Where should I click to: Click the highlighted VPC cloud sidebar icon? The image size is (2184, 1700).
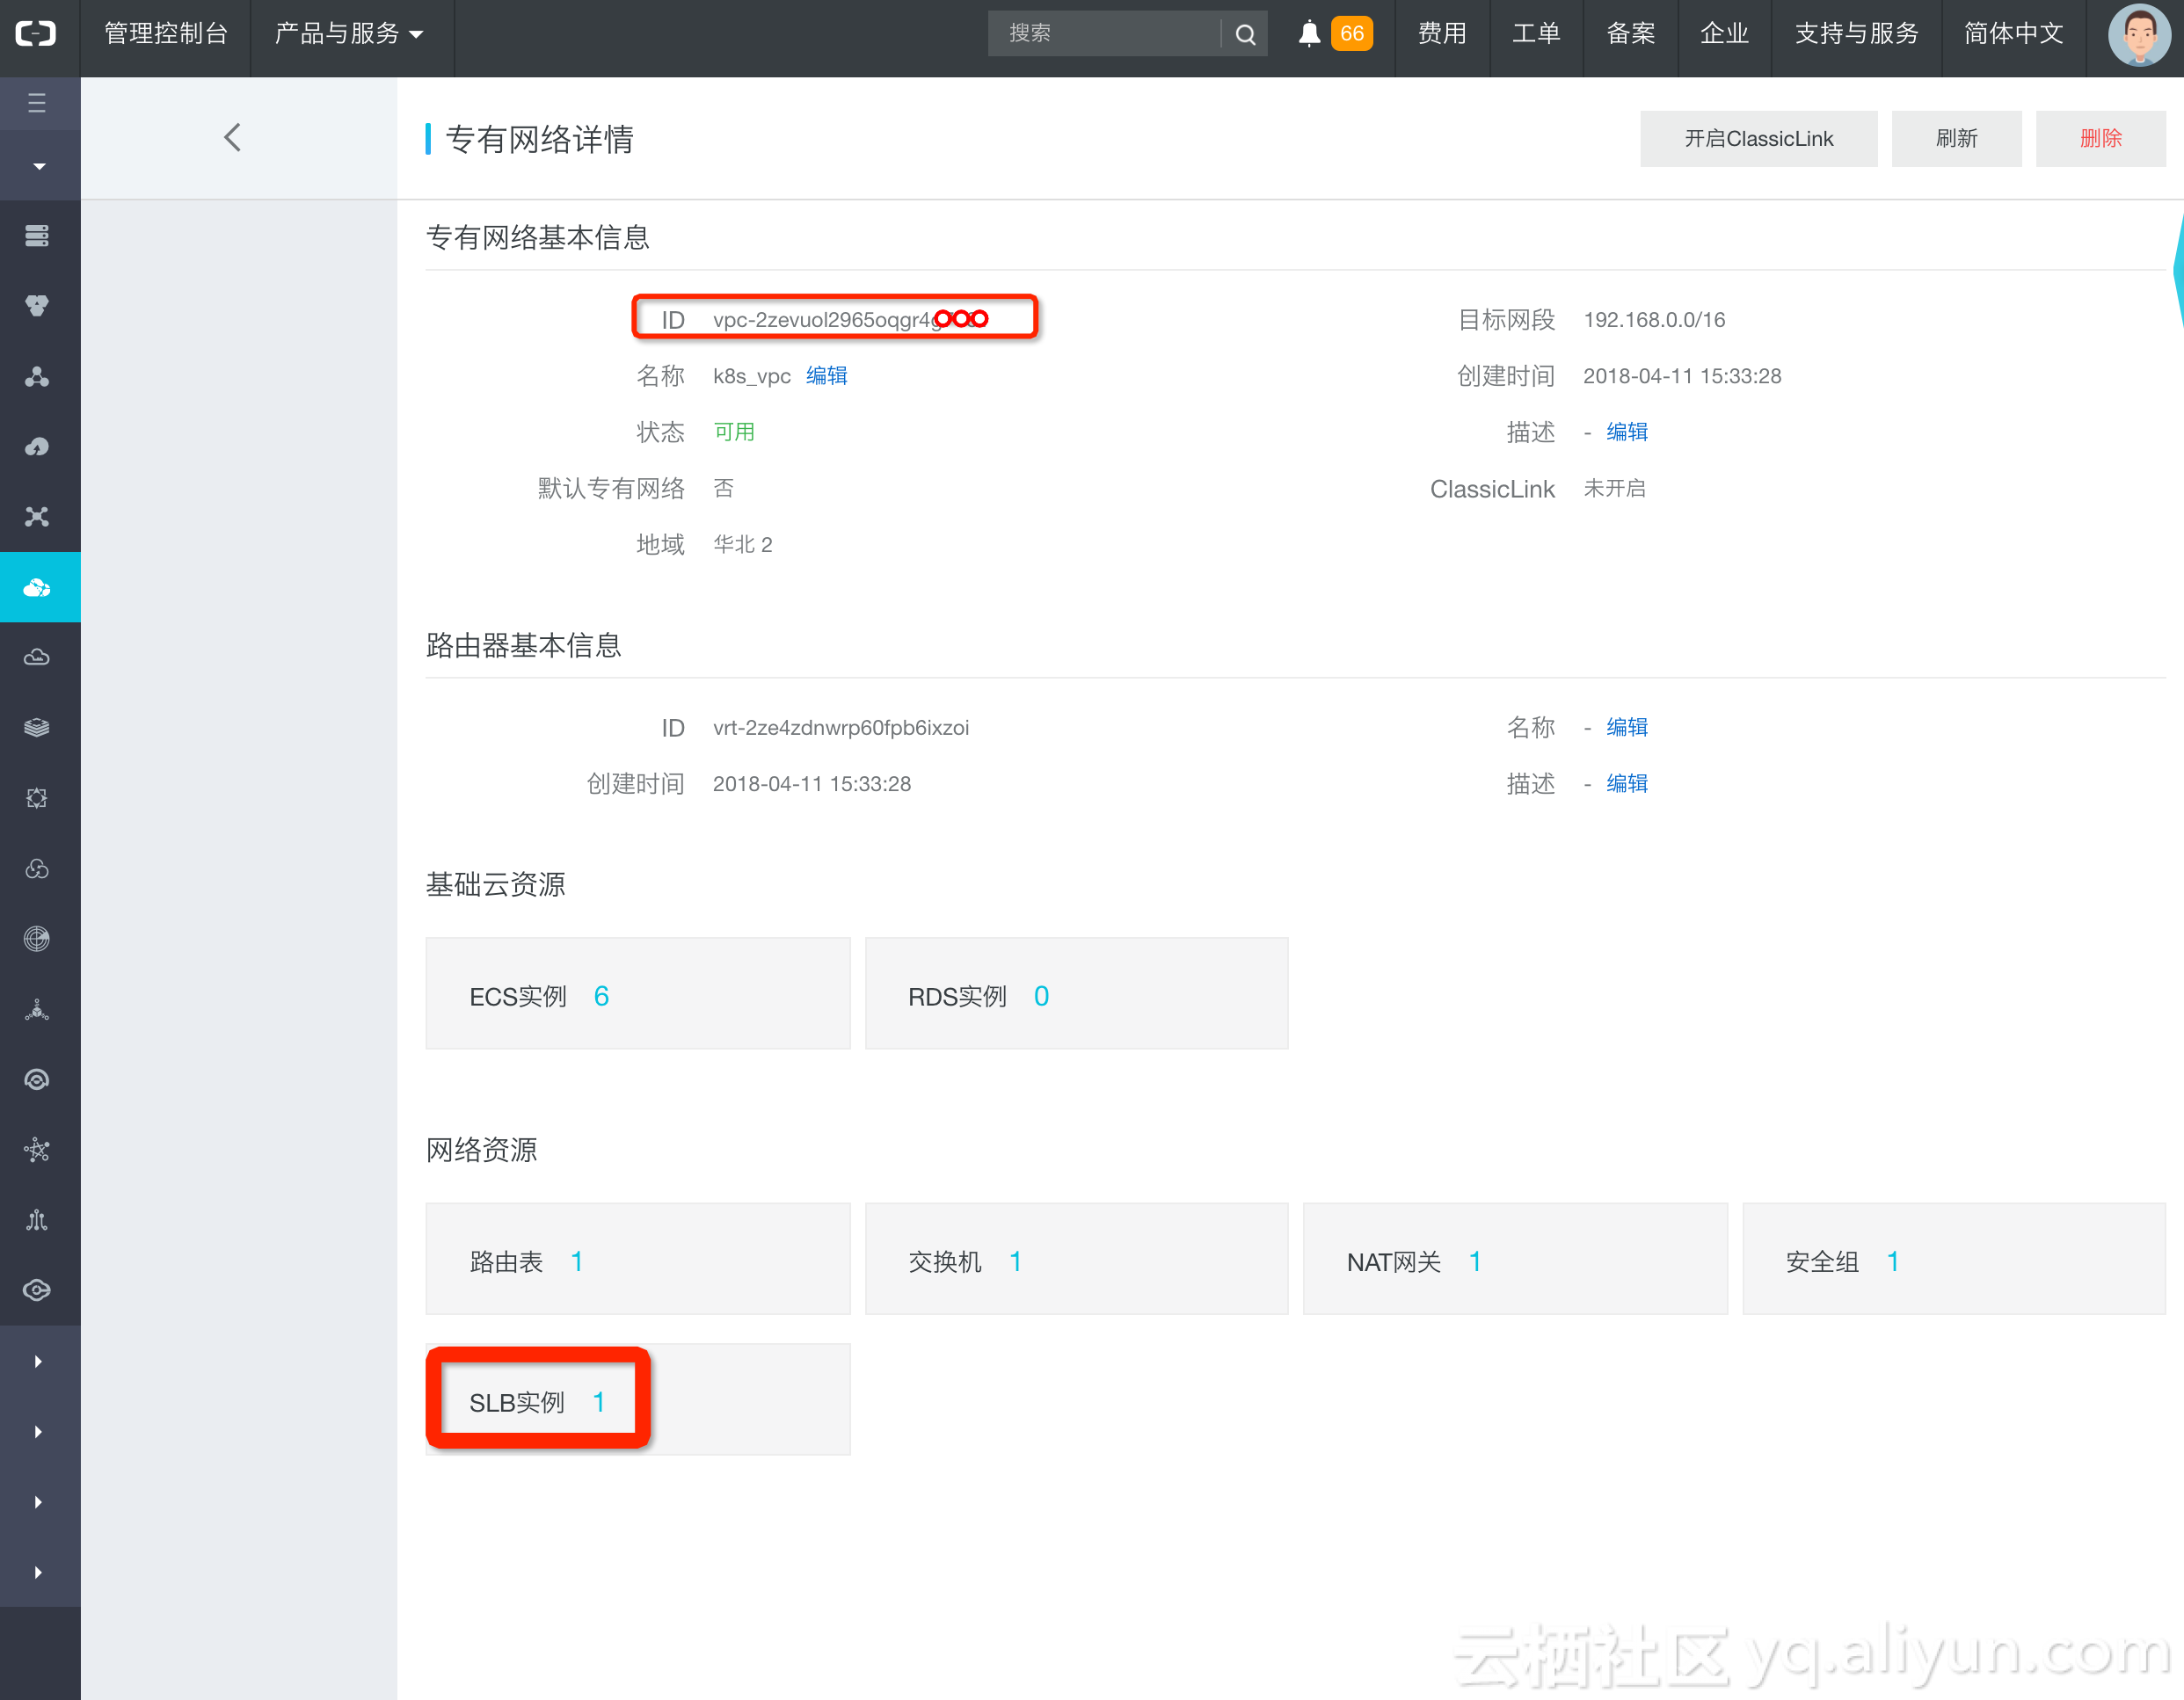(37, 588)
